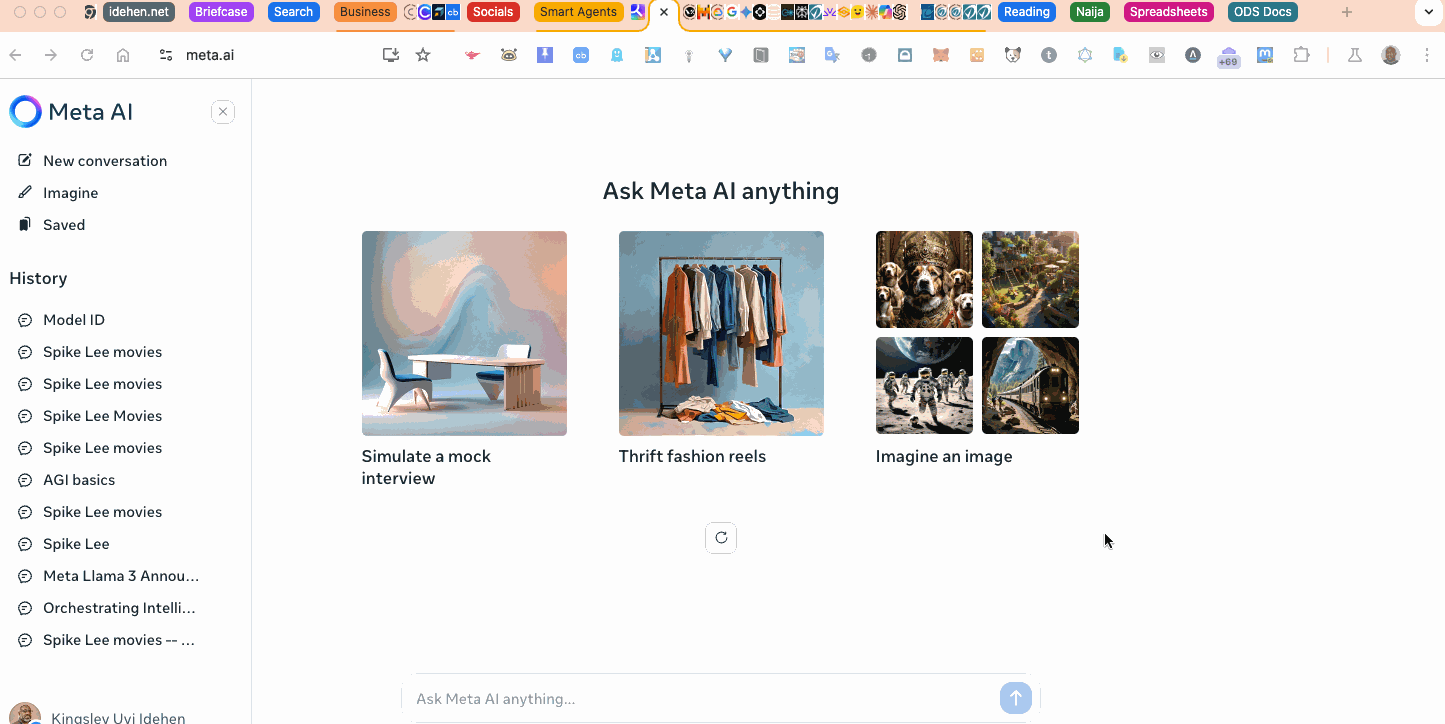Open the tab search dropdown arrow
This screenshot has width=1445, height=724.
pyautogui.click(x=1428, y=12)
